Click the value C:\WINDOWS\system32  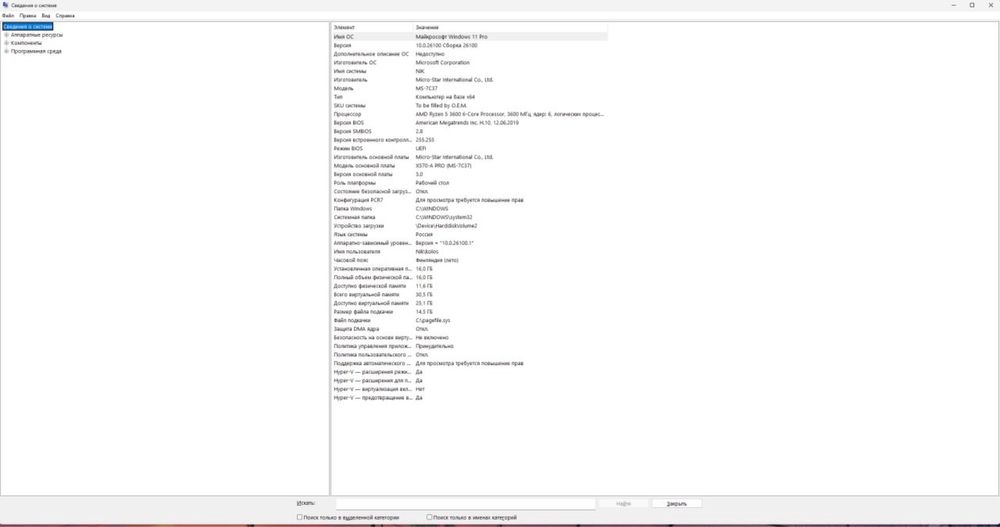point(444,218)
